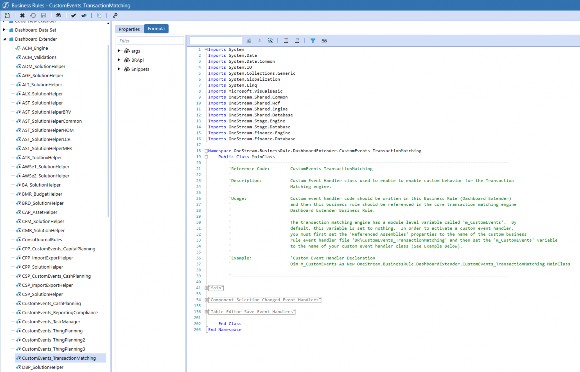Click the save (floppy disk) icon

(43, 16)
